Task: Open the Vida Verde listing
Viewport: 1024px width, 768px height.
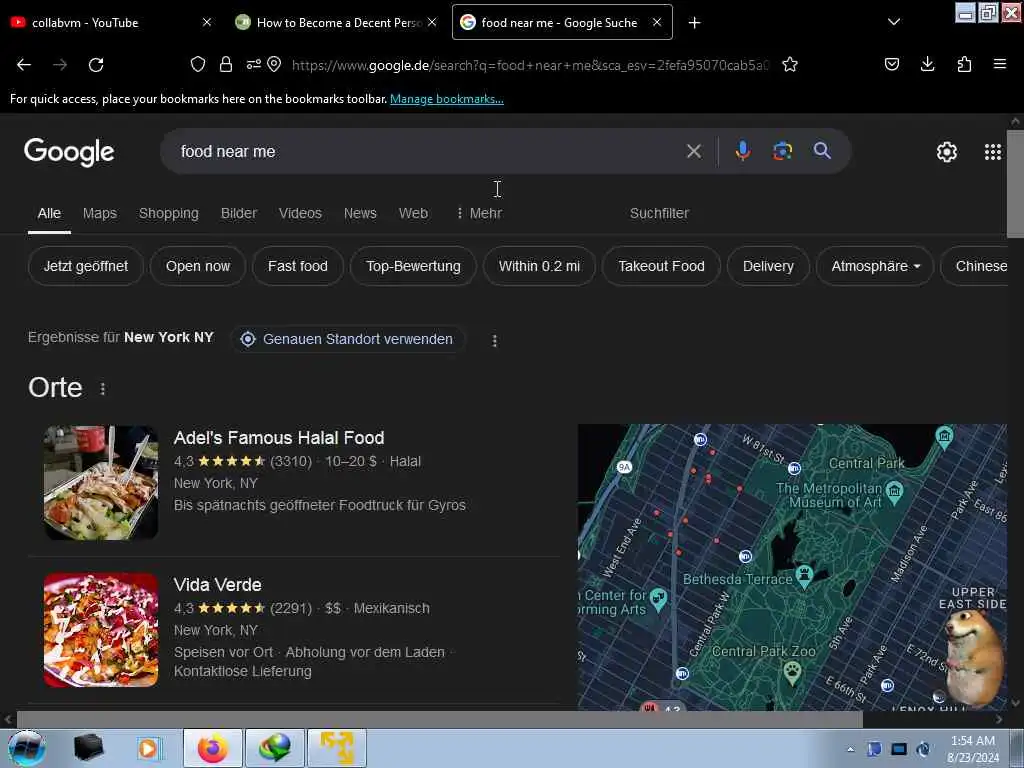Action: click(217, 585)
